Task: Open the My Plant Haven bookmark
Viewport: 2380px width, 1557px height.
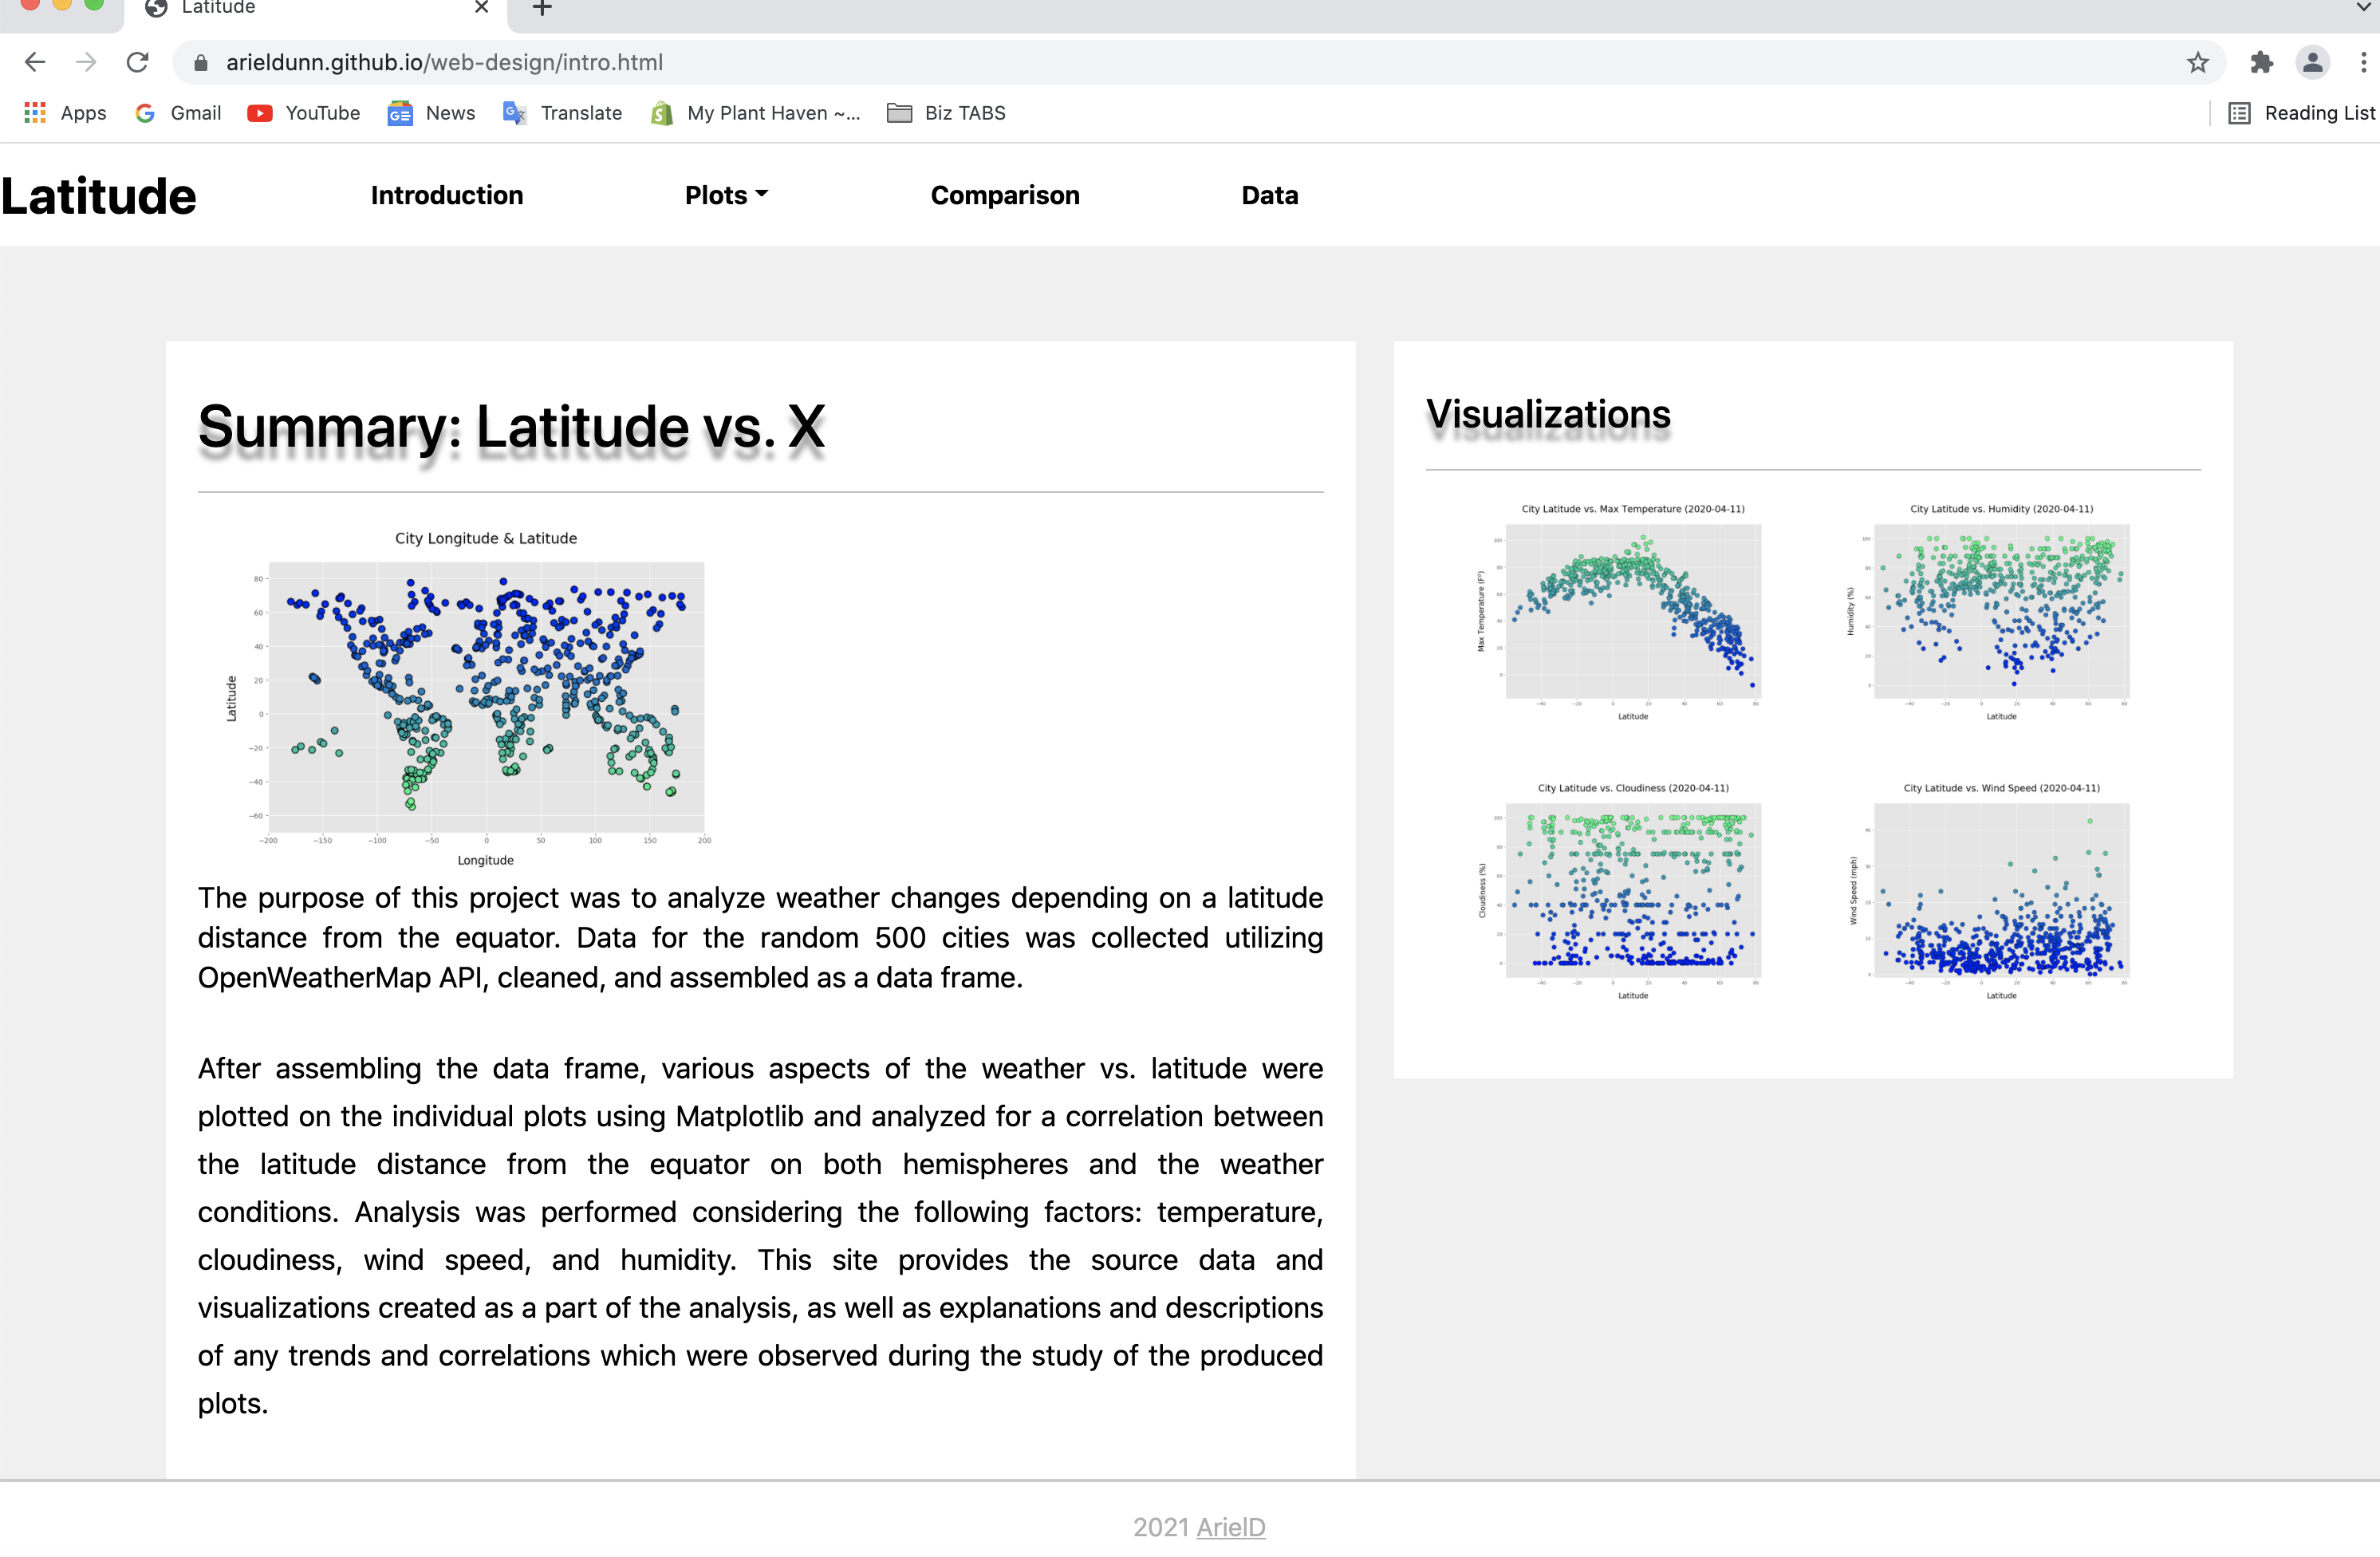Action: (x=755, y=113)
